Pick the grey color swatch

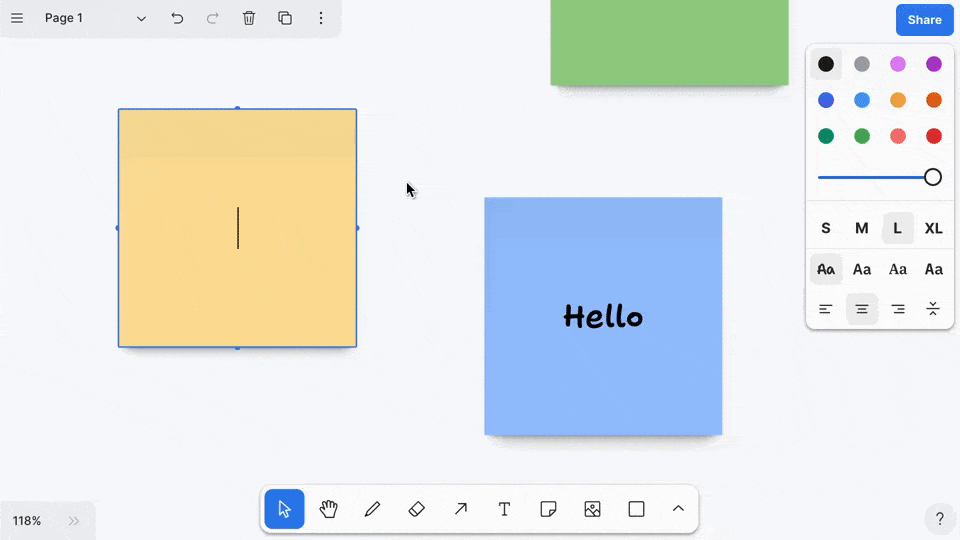point(862,64)
